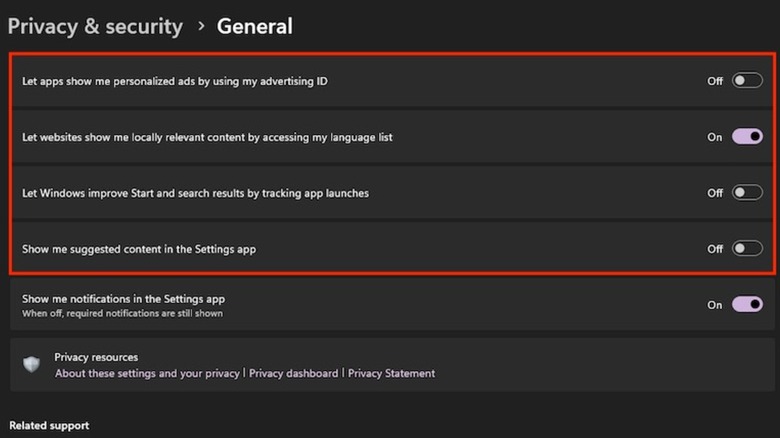Click the Privacy resources shield icon
Viewport: 780px width, 438px height.
coord(32,365)
